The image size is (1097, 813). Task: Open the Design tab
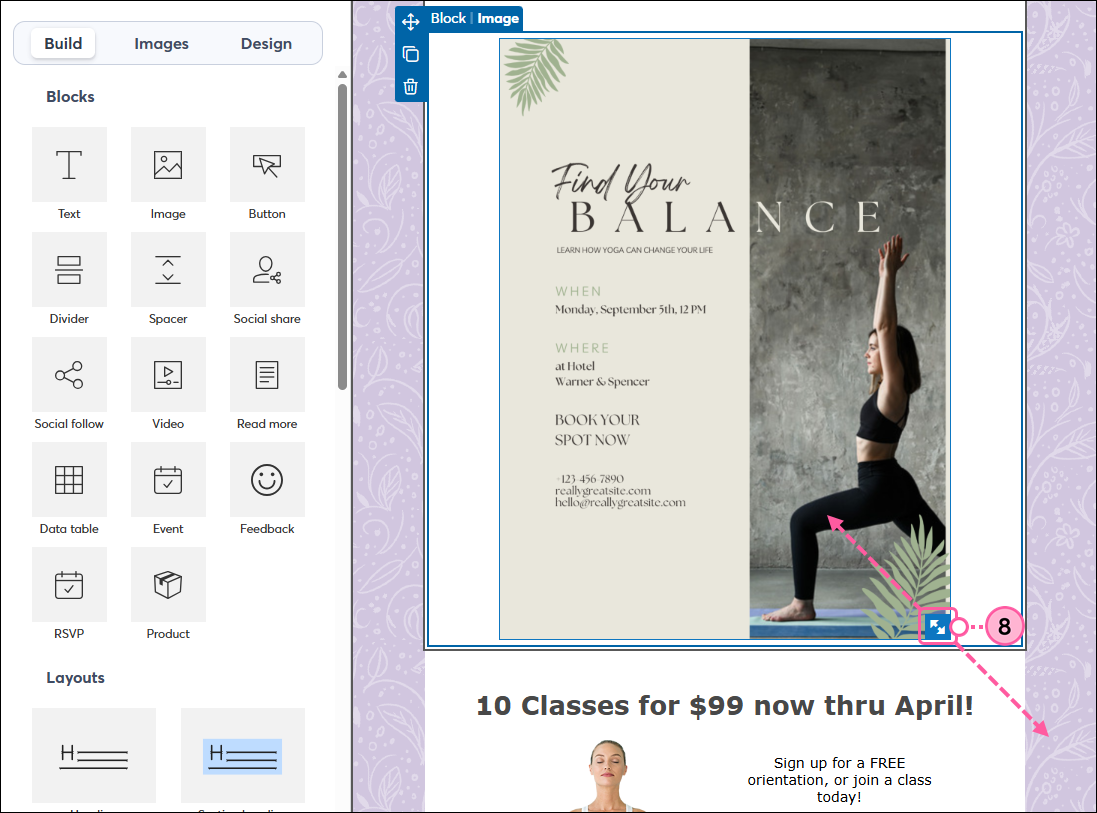[x=266, y=43]
